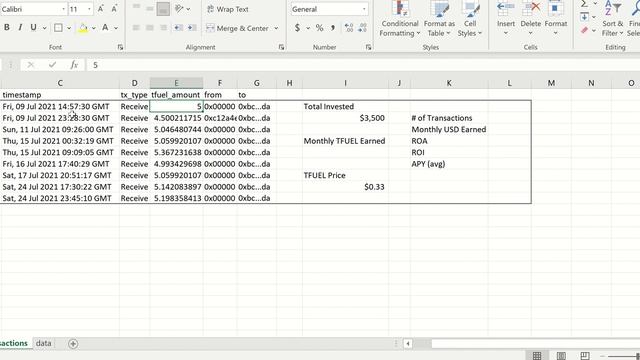Viewport: 640px width, 360px height.
Task: Click the Clear eraser icon
Action: (584, 30)
